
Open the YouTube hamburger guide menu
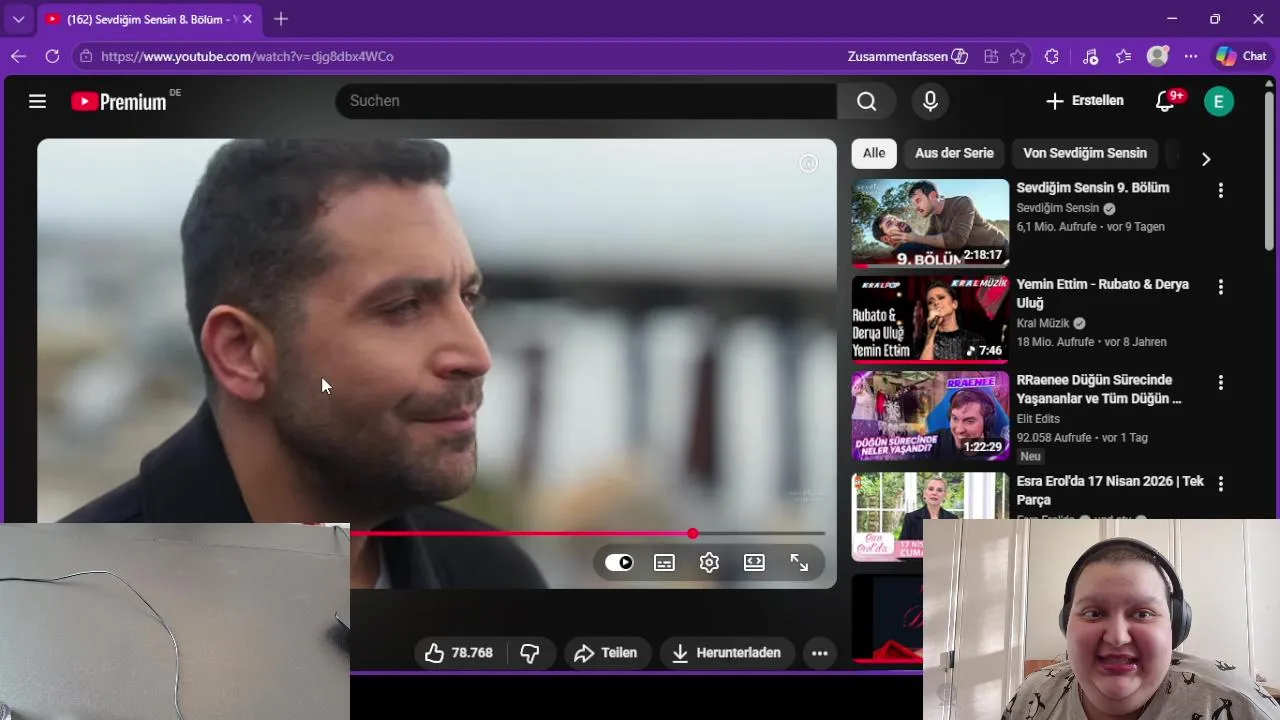coord(38,101)
